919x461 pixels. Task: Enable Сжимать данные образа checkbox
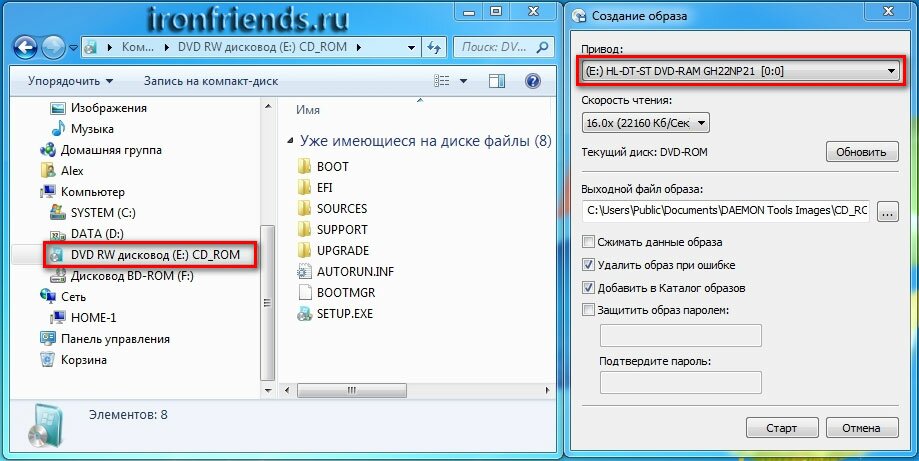coord(588,241)
